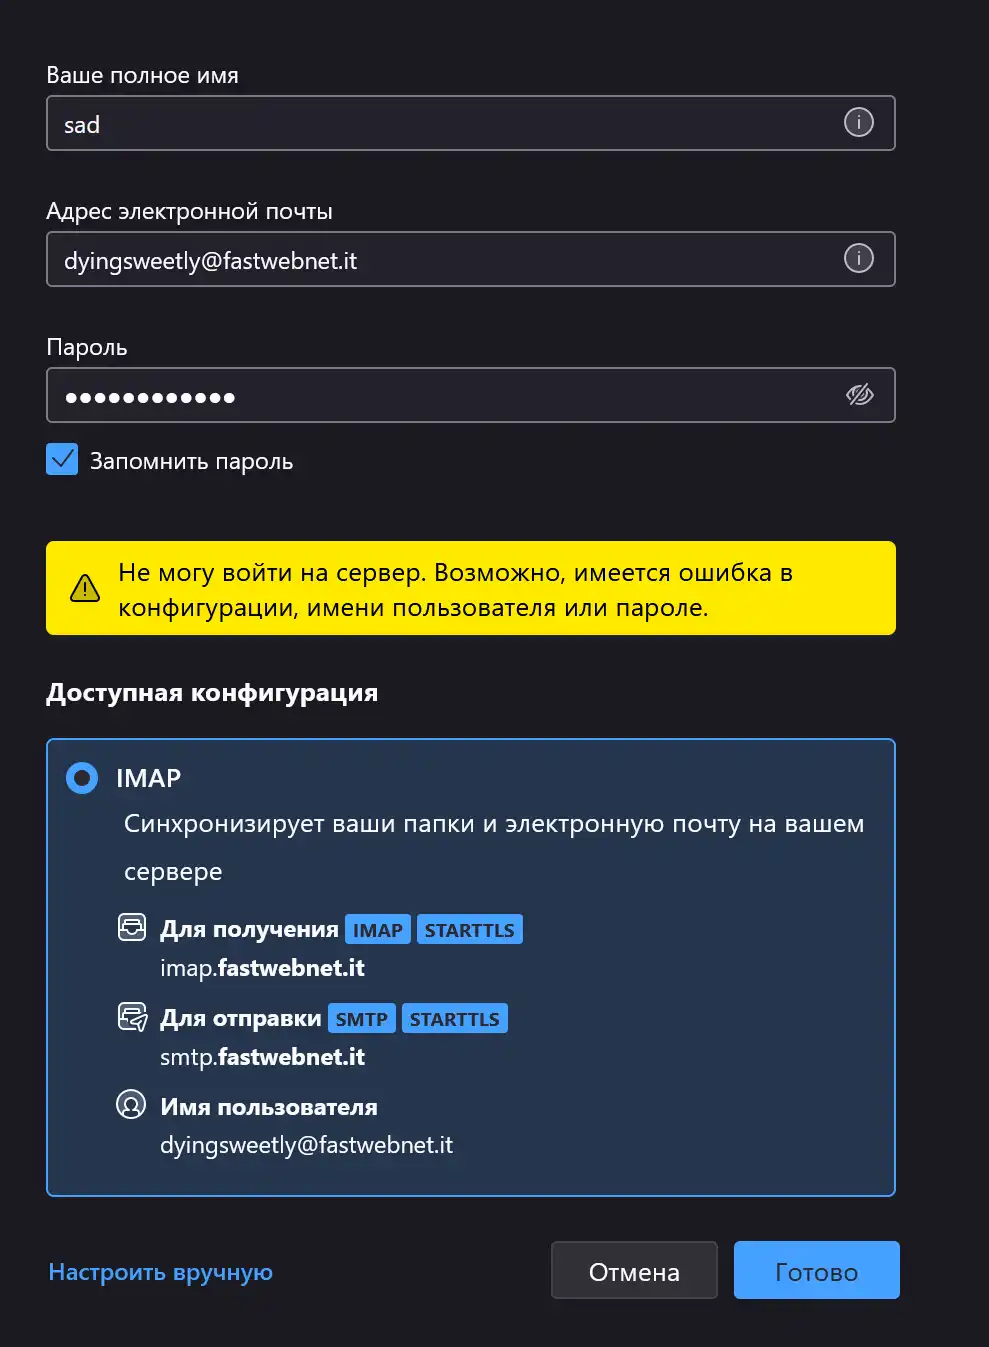Click the Готово button
The width and height of the screenshot is (989, 1347).
click(816, 1270)
